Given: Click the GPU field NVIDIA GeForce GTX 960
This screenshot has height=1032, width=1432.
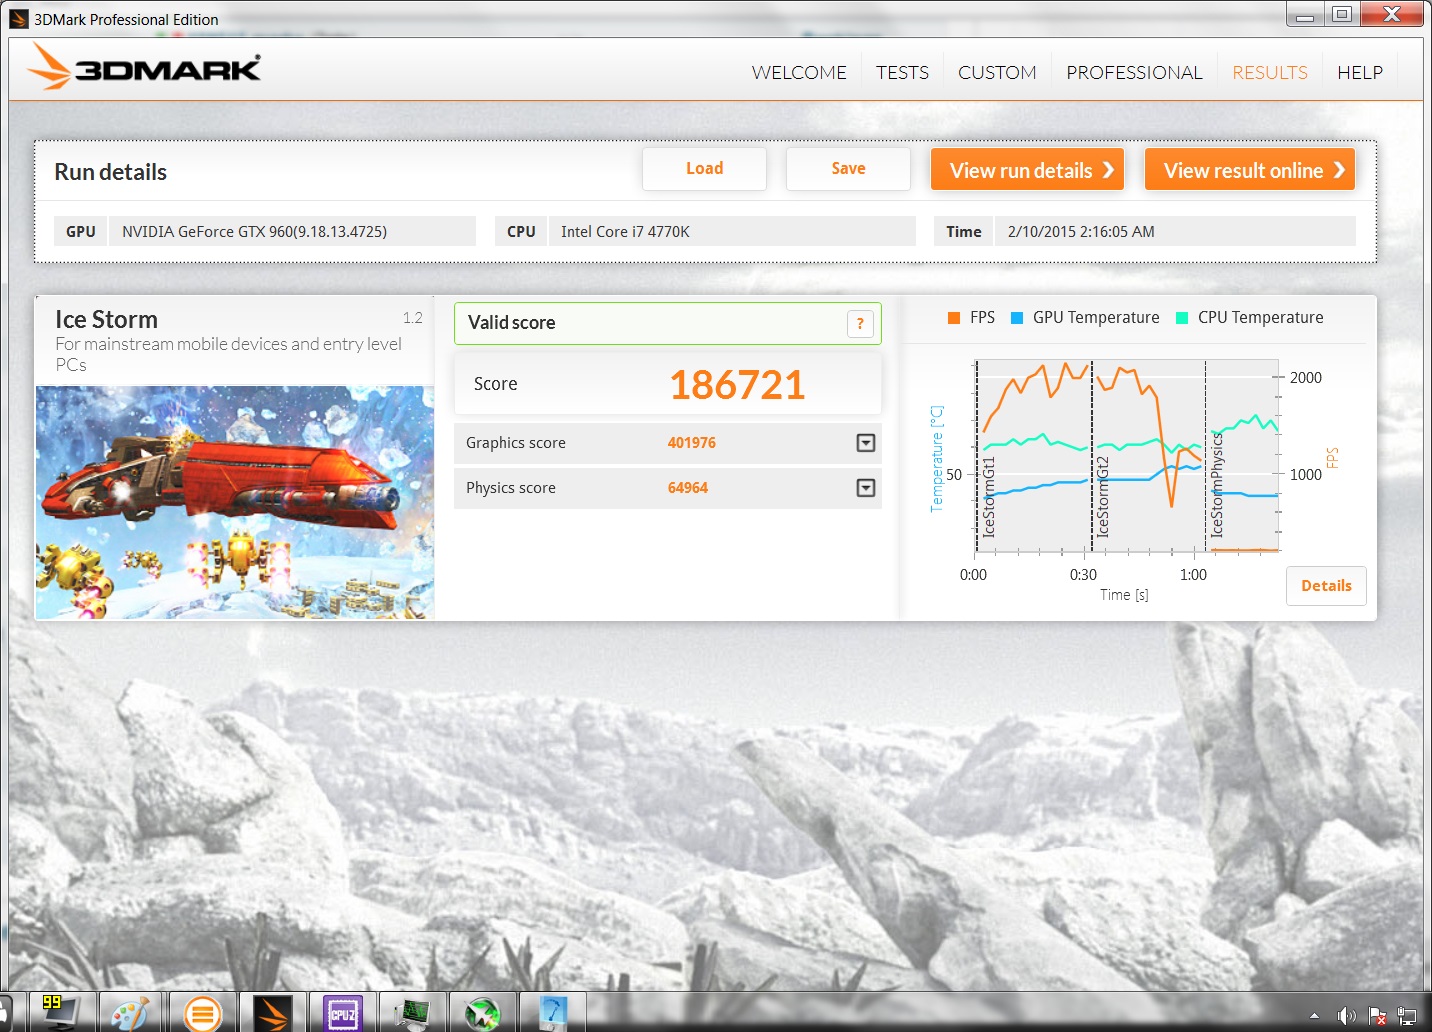Looking at the screenshot, I should point(292,231).
